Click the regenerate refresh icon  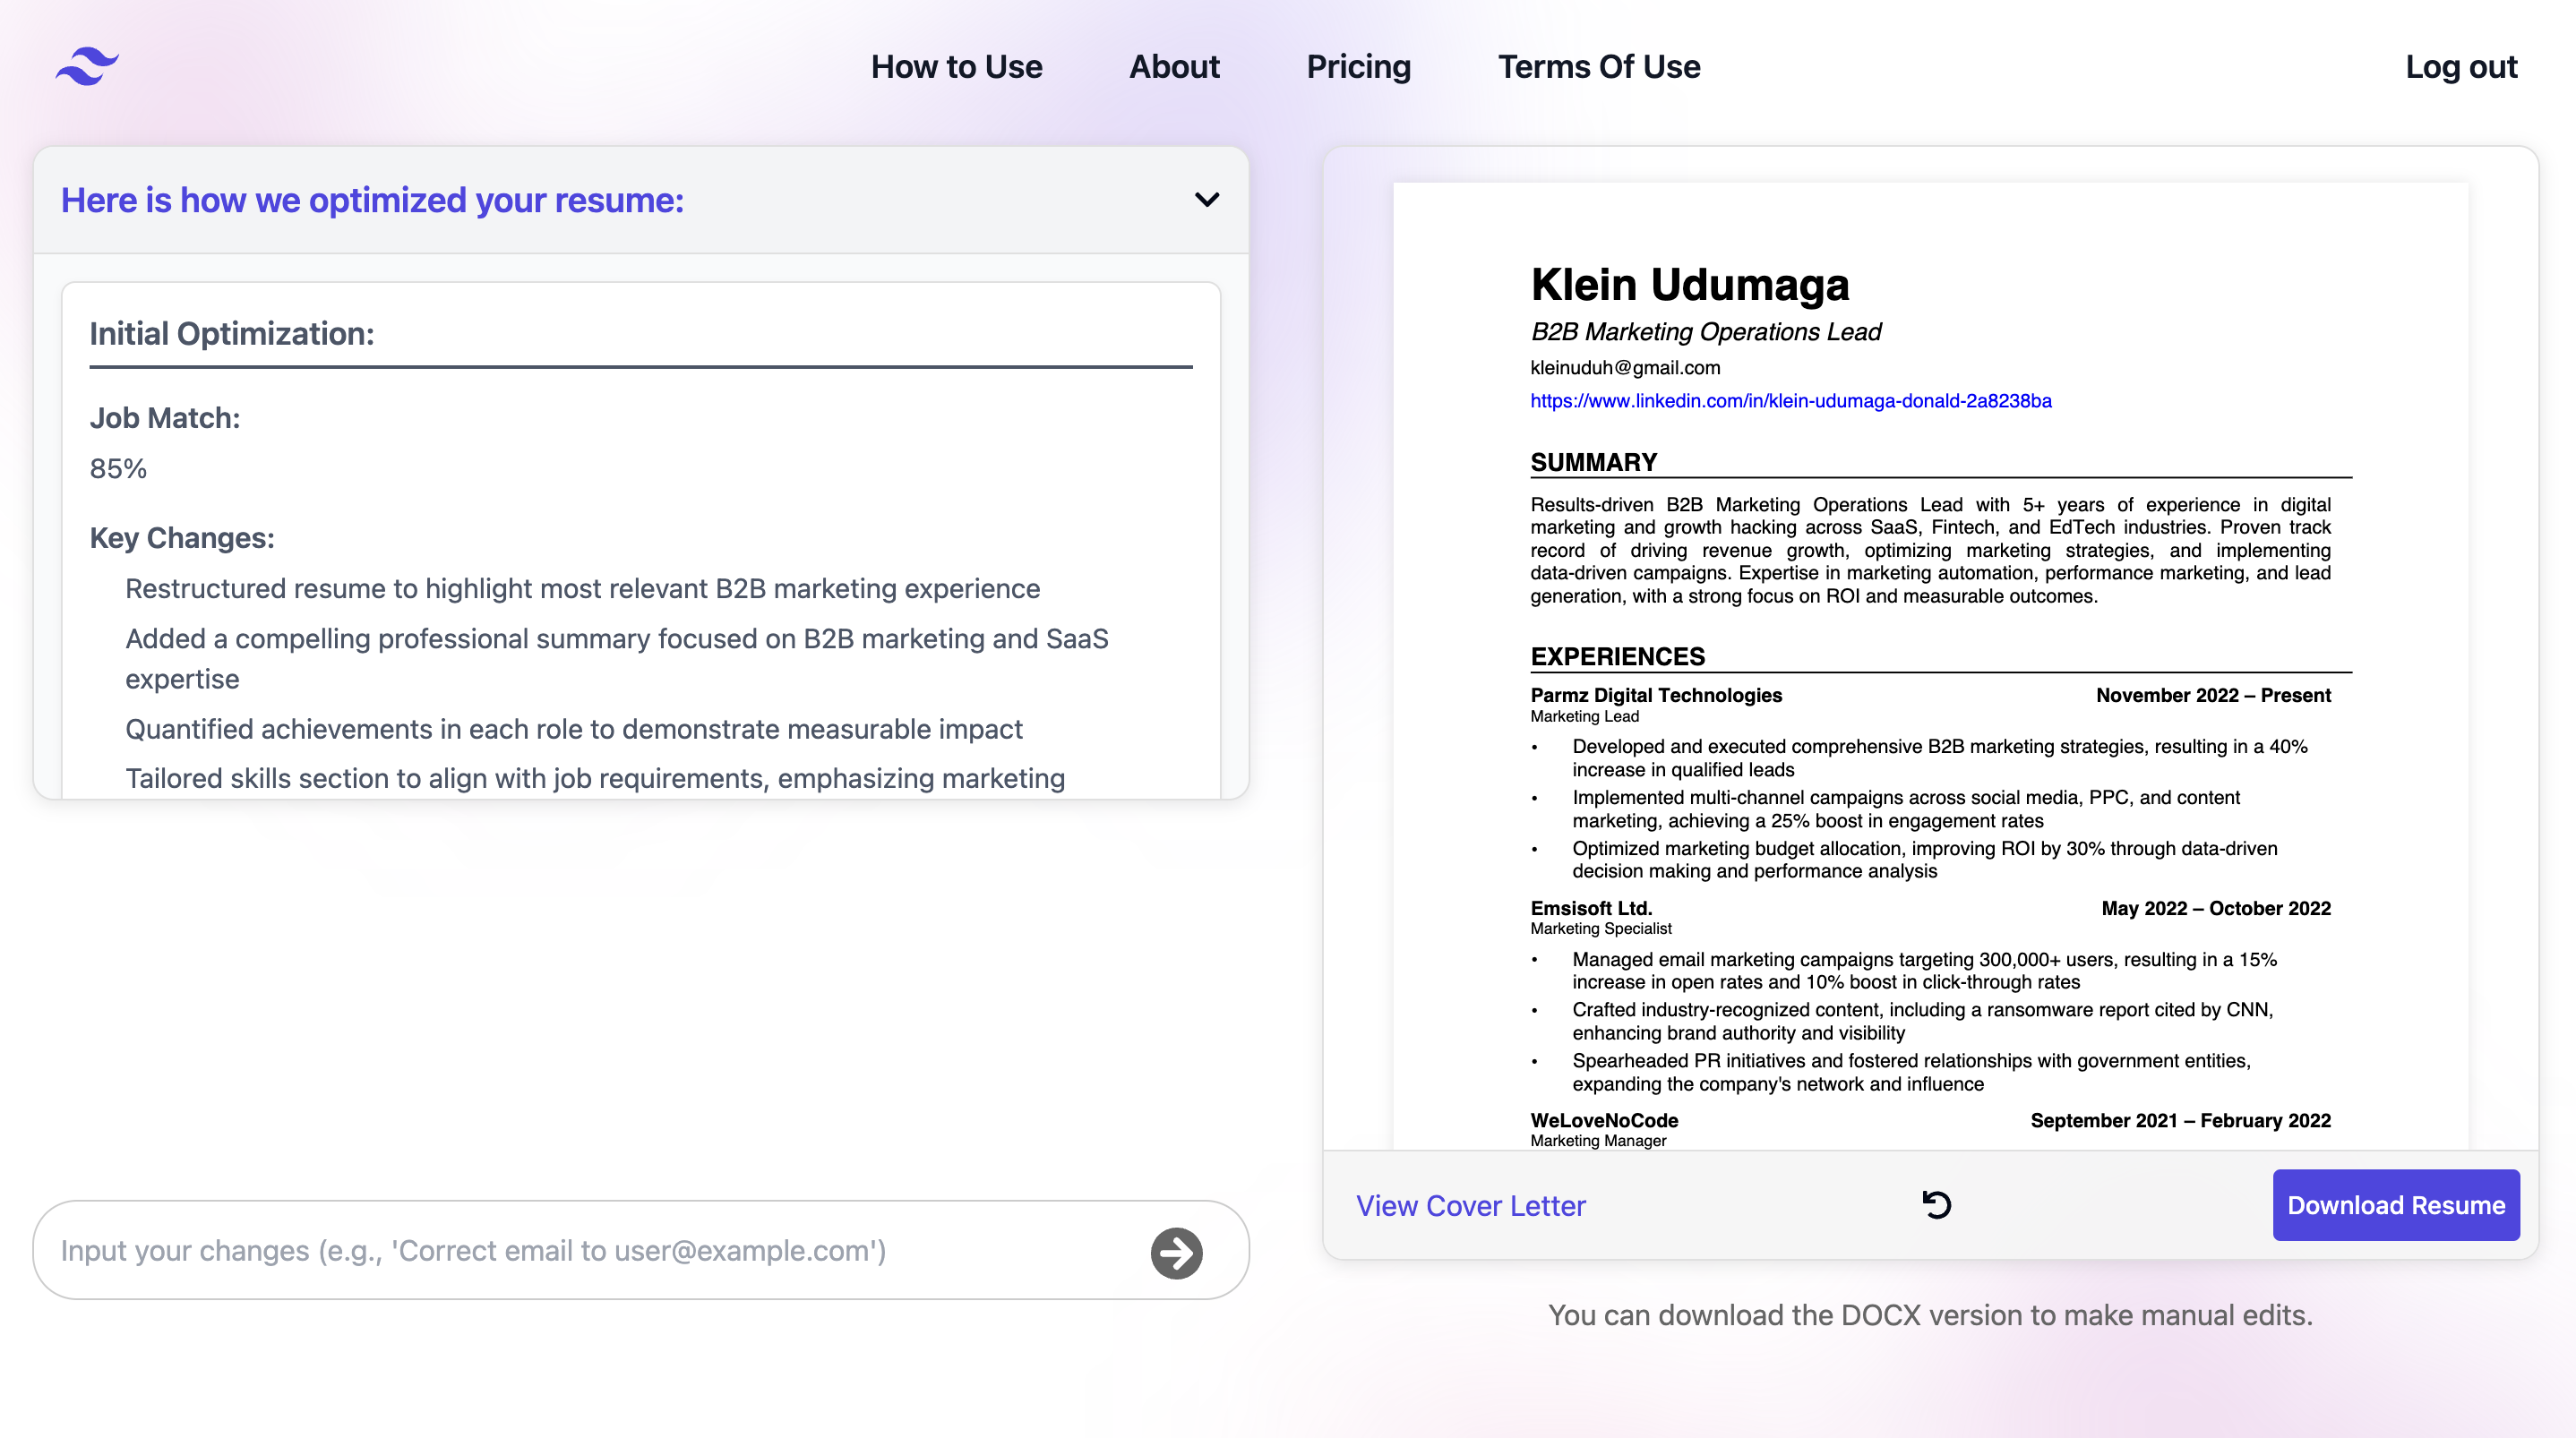[1936, 1205]
